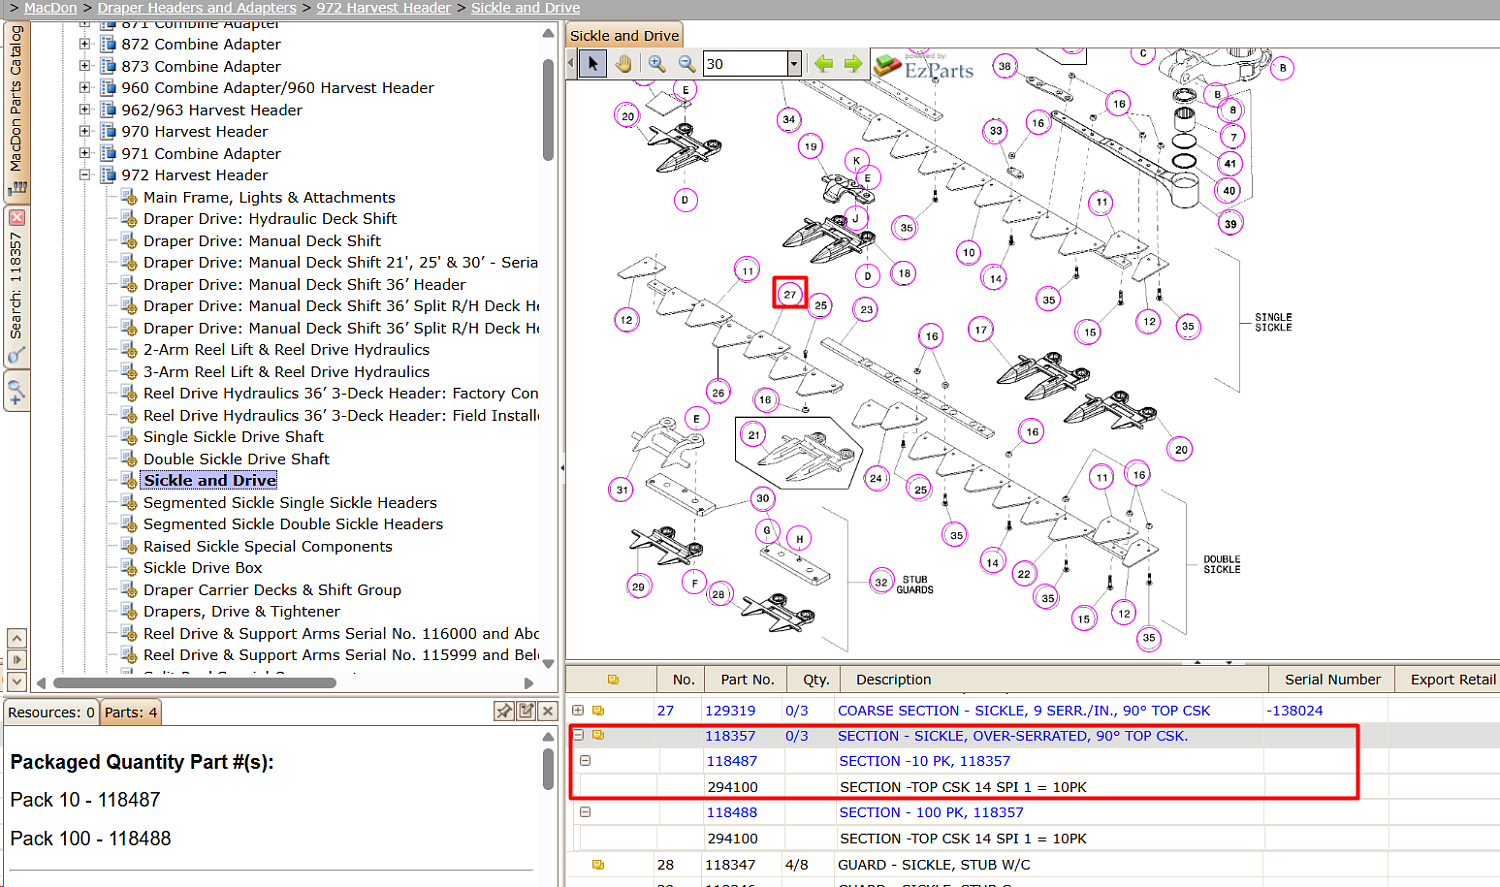Collapse the 118487 pack row
Screen dimensions: 1500x887
586,761
